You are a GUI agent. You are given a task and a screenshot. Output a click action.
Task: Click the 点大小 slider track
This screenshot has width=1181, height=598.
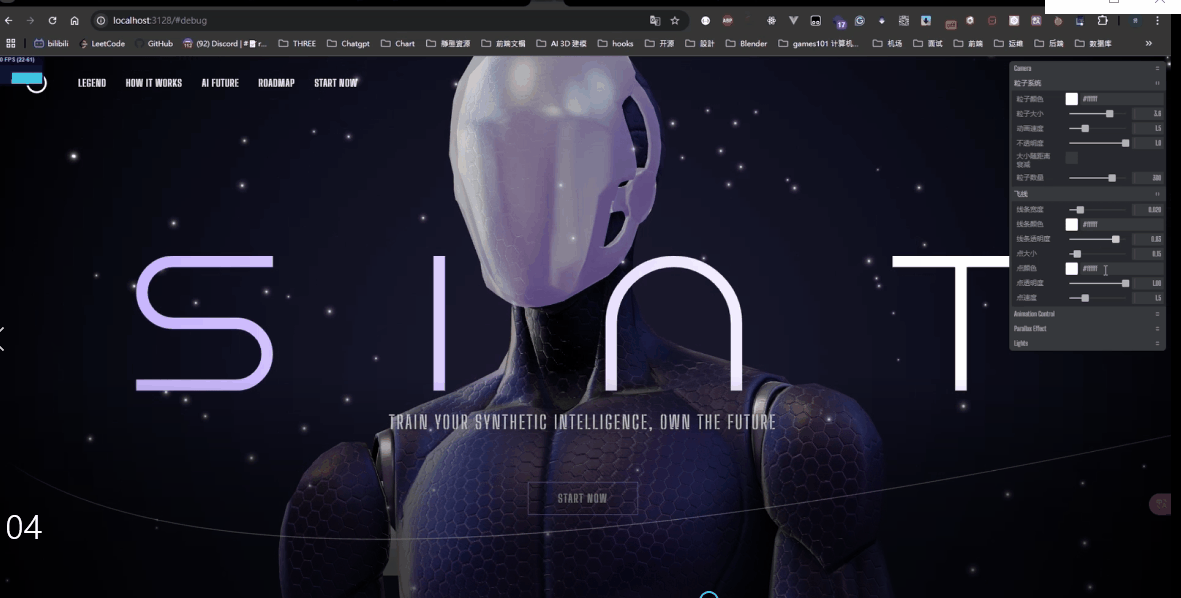click(x=1097, y=254)
